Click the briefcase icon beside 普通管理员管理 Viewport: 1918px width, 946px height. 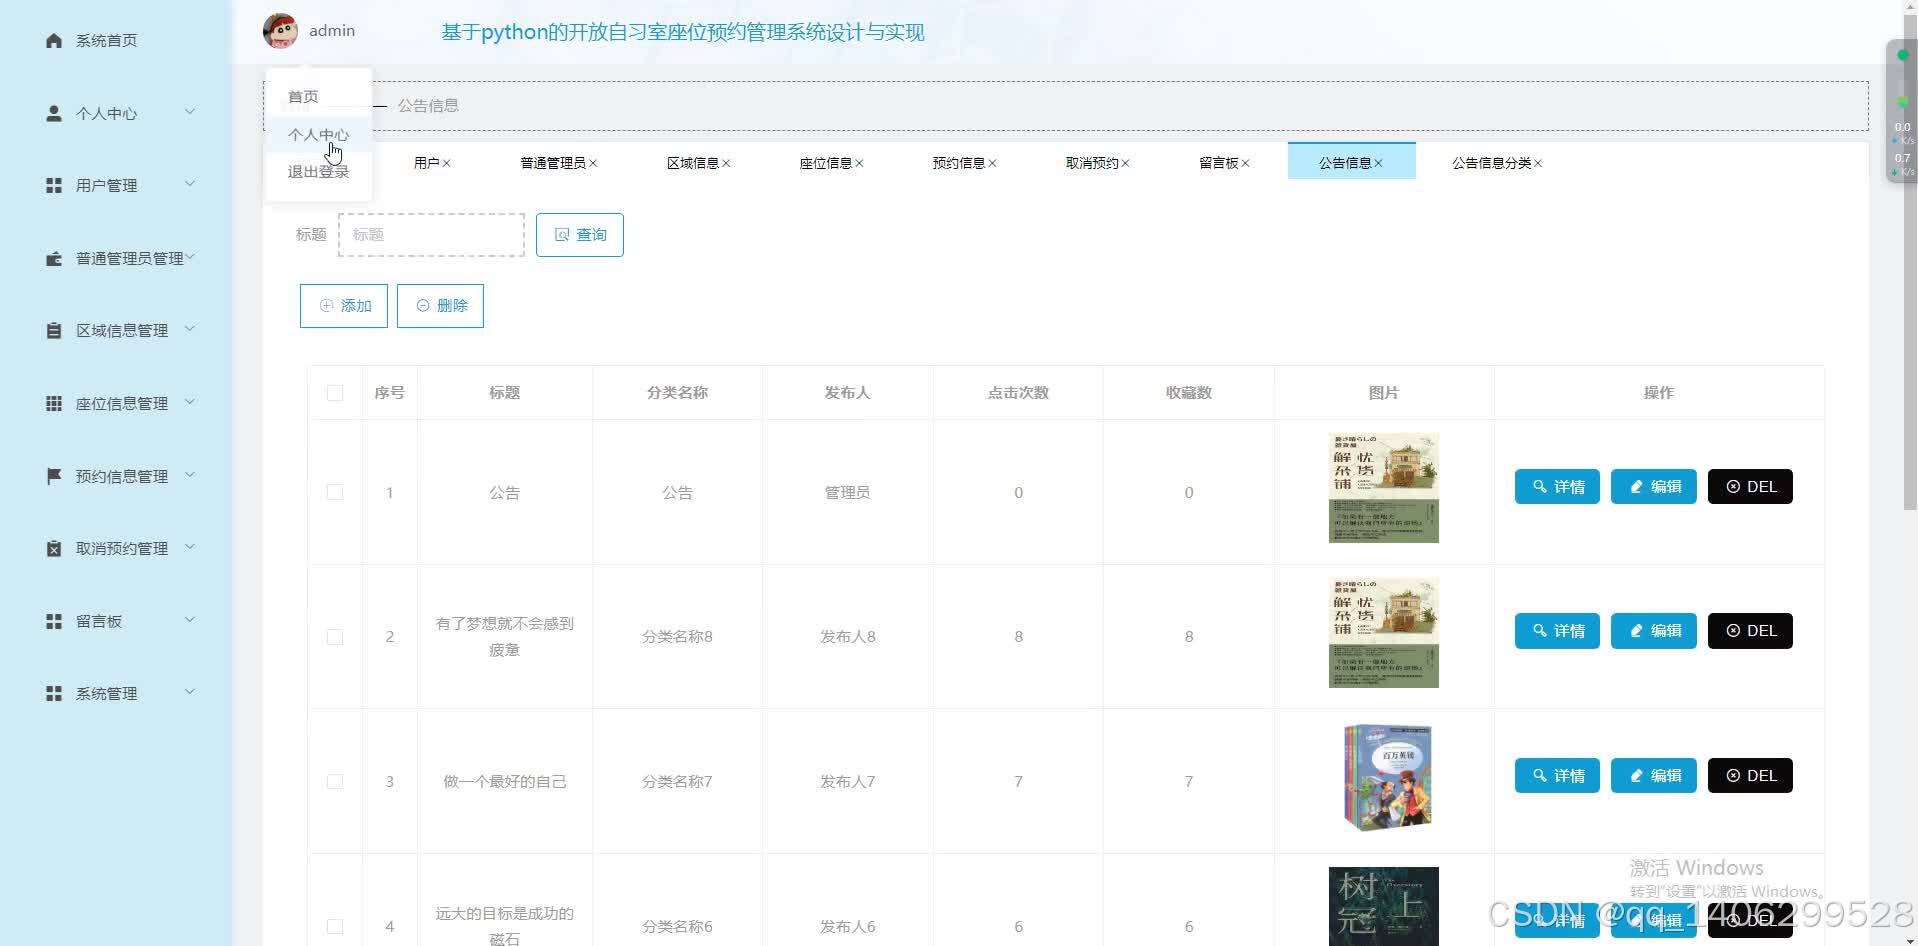(54, 258)
